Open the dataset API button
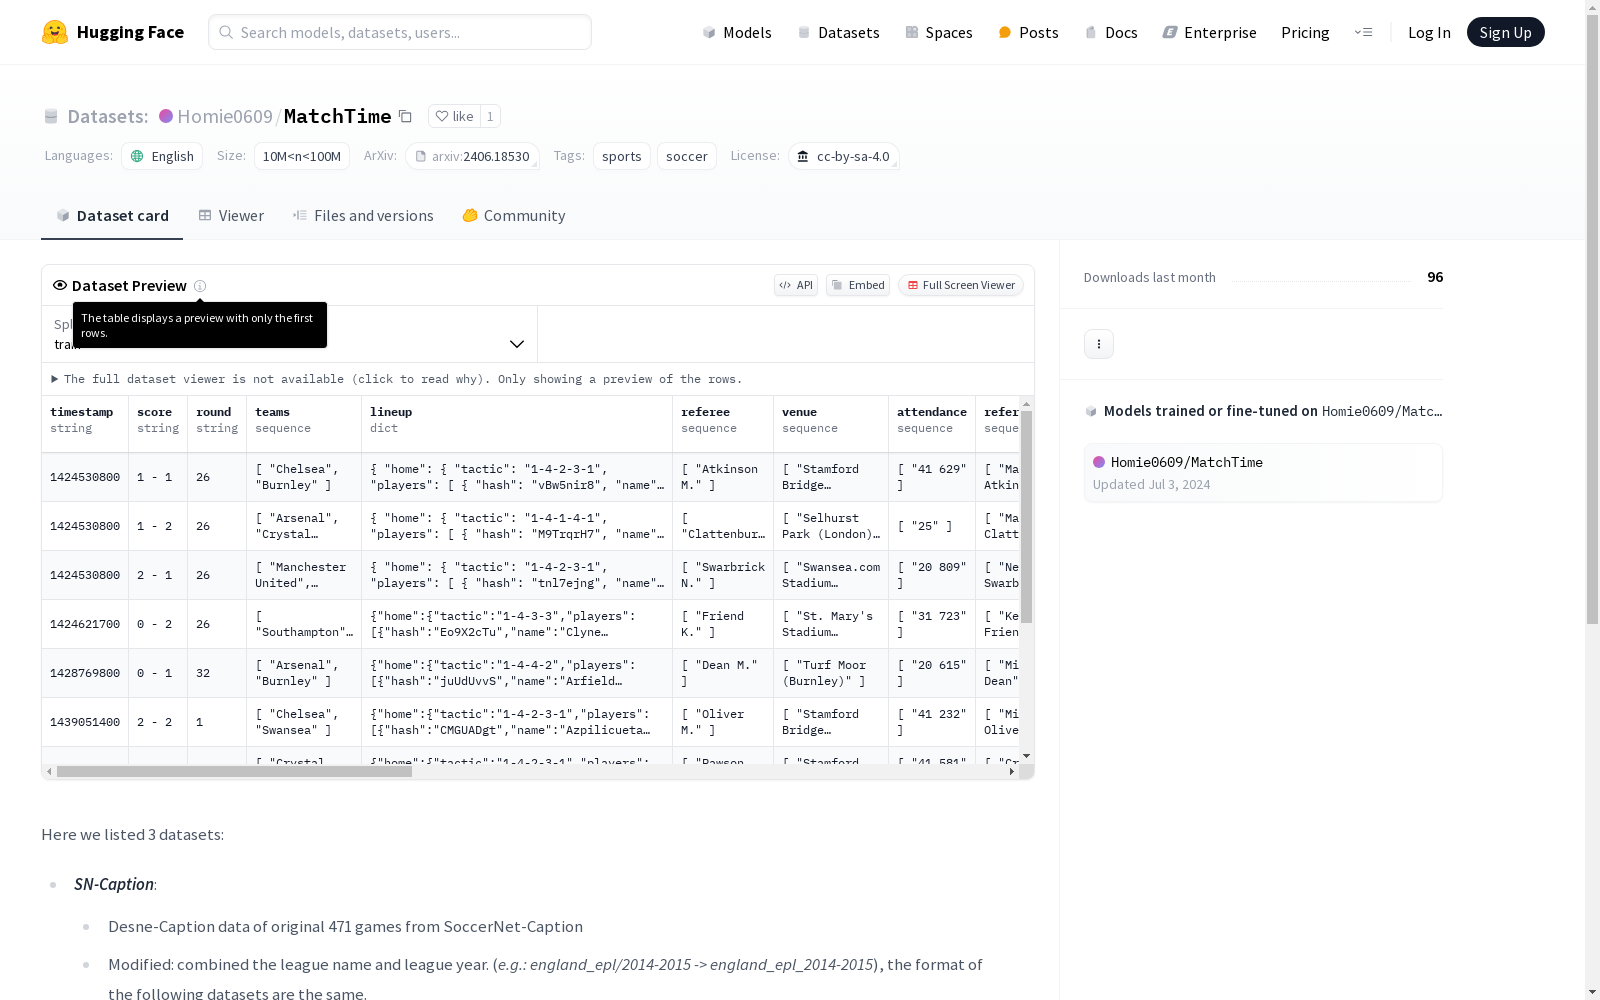 coord(796,285)
